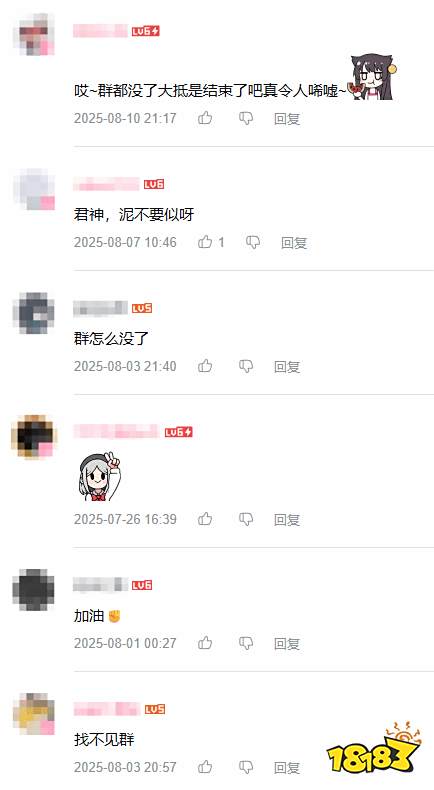Dislike the comment '找不见群'
The image size is (434, 790).
tap(245, 767)
